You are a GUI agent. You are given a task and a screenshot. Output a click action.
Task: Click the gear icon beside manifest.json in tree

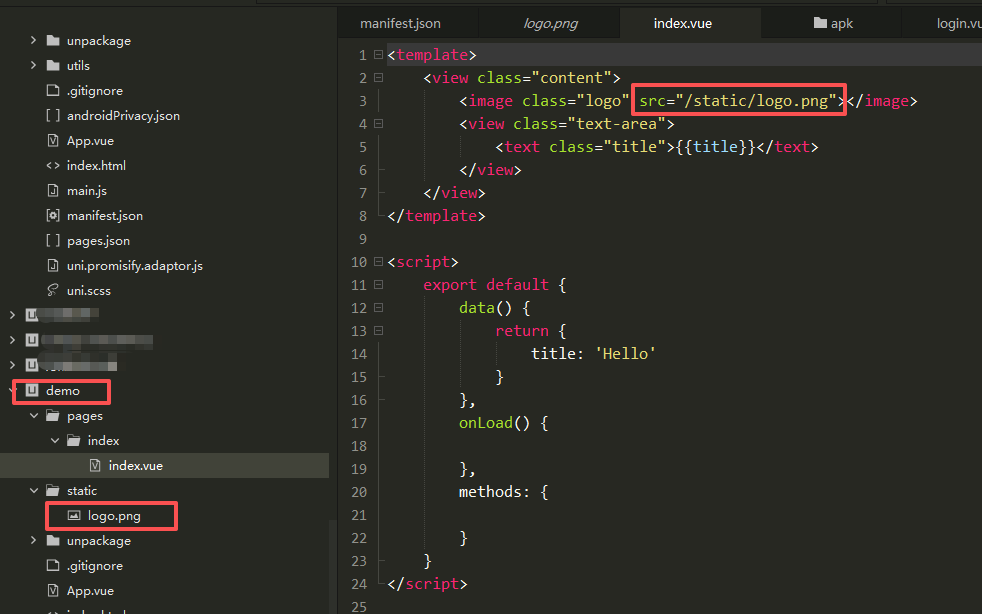(53, 216)
